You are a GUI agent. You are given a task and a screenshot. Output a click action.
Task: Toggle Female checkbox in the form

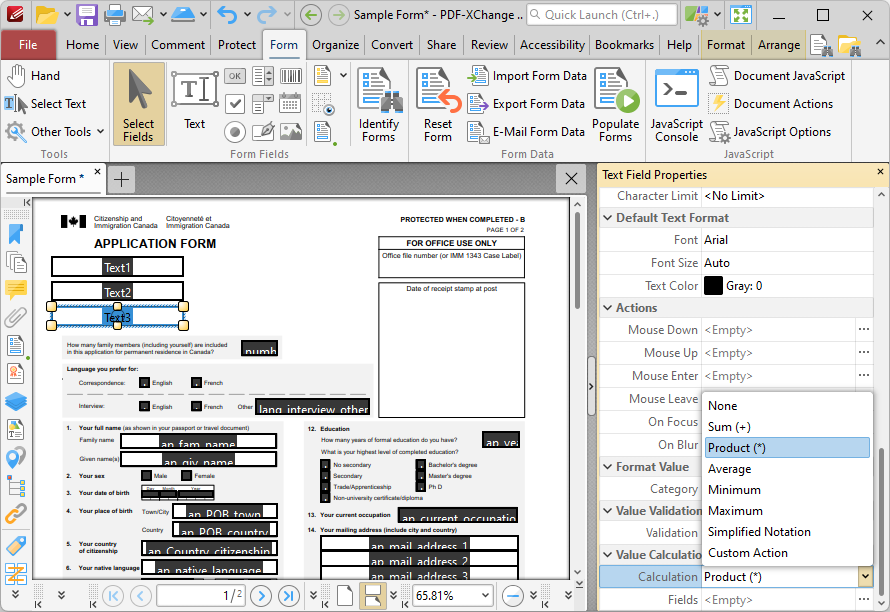[187, 476]
